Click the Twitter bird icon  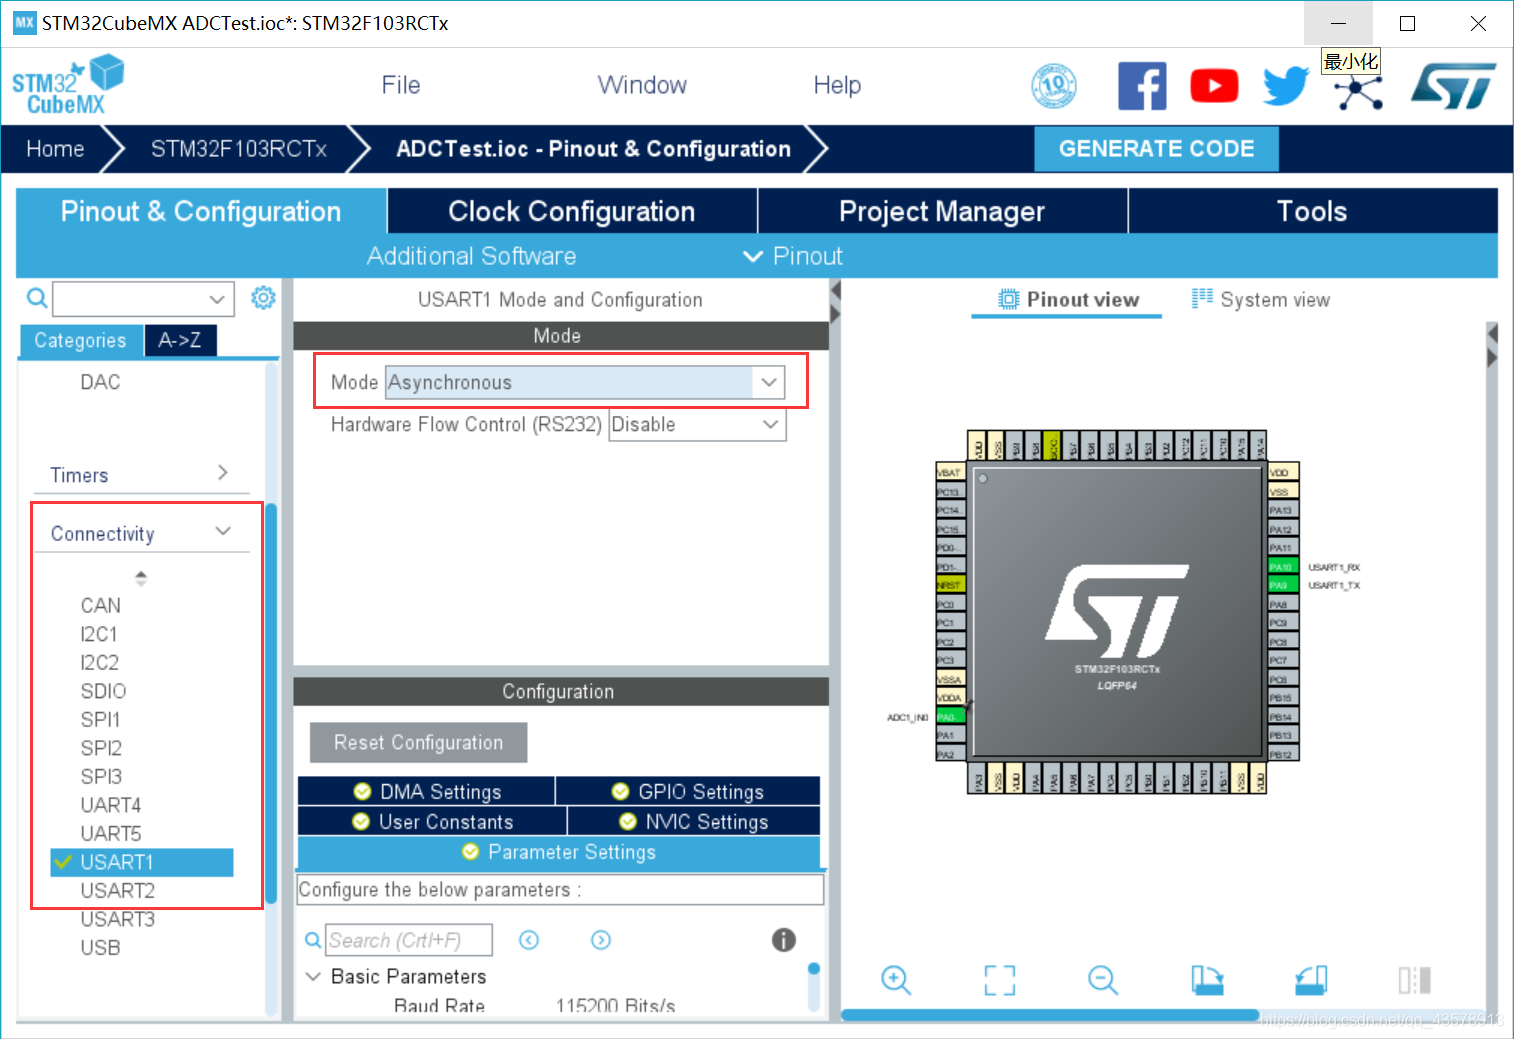coord(1286,86)
